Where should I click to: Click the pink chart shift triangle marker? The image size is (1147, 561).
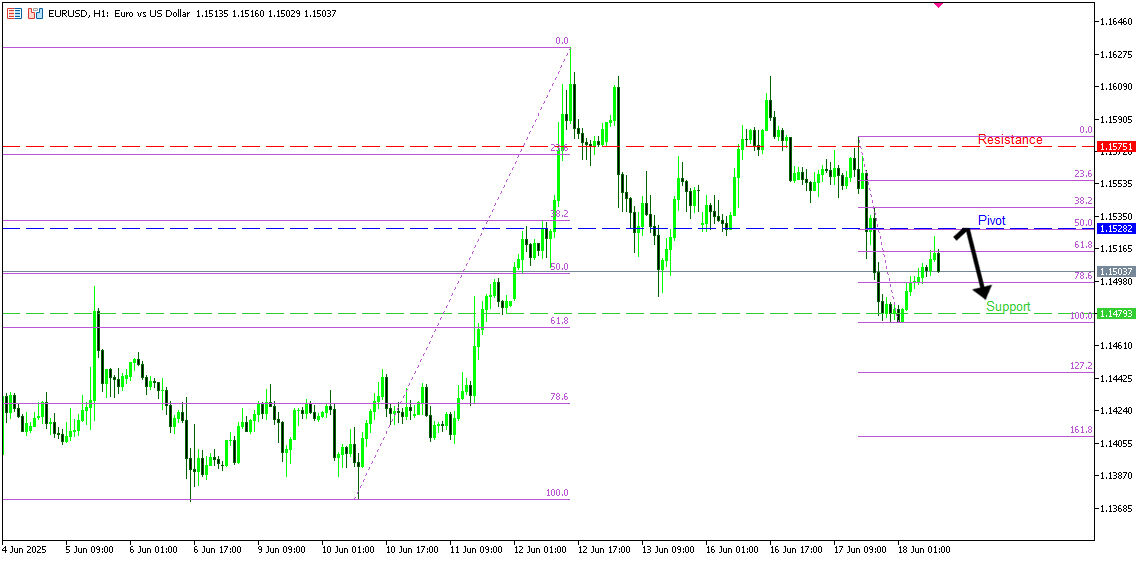937,4
